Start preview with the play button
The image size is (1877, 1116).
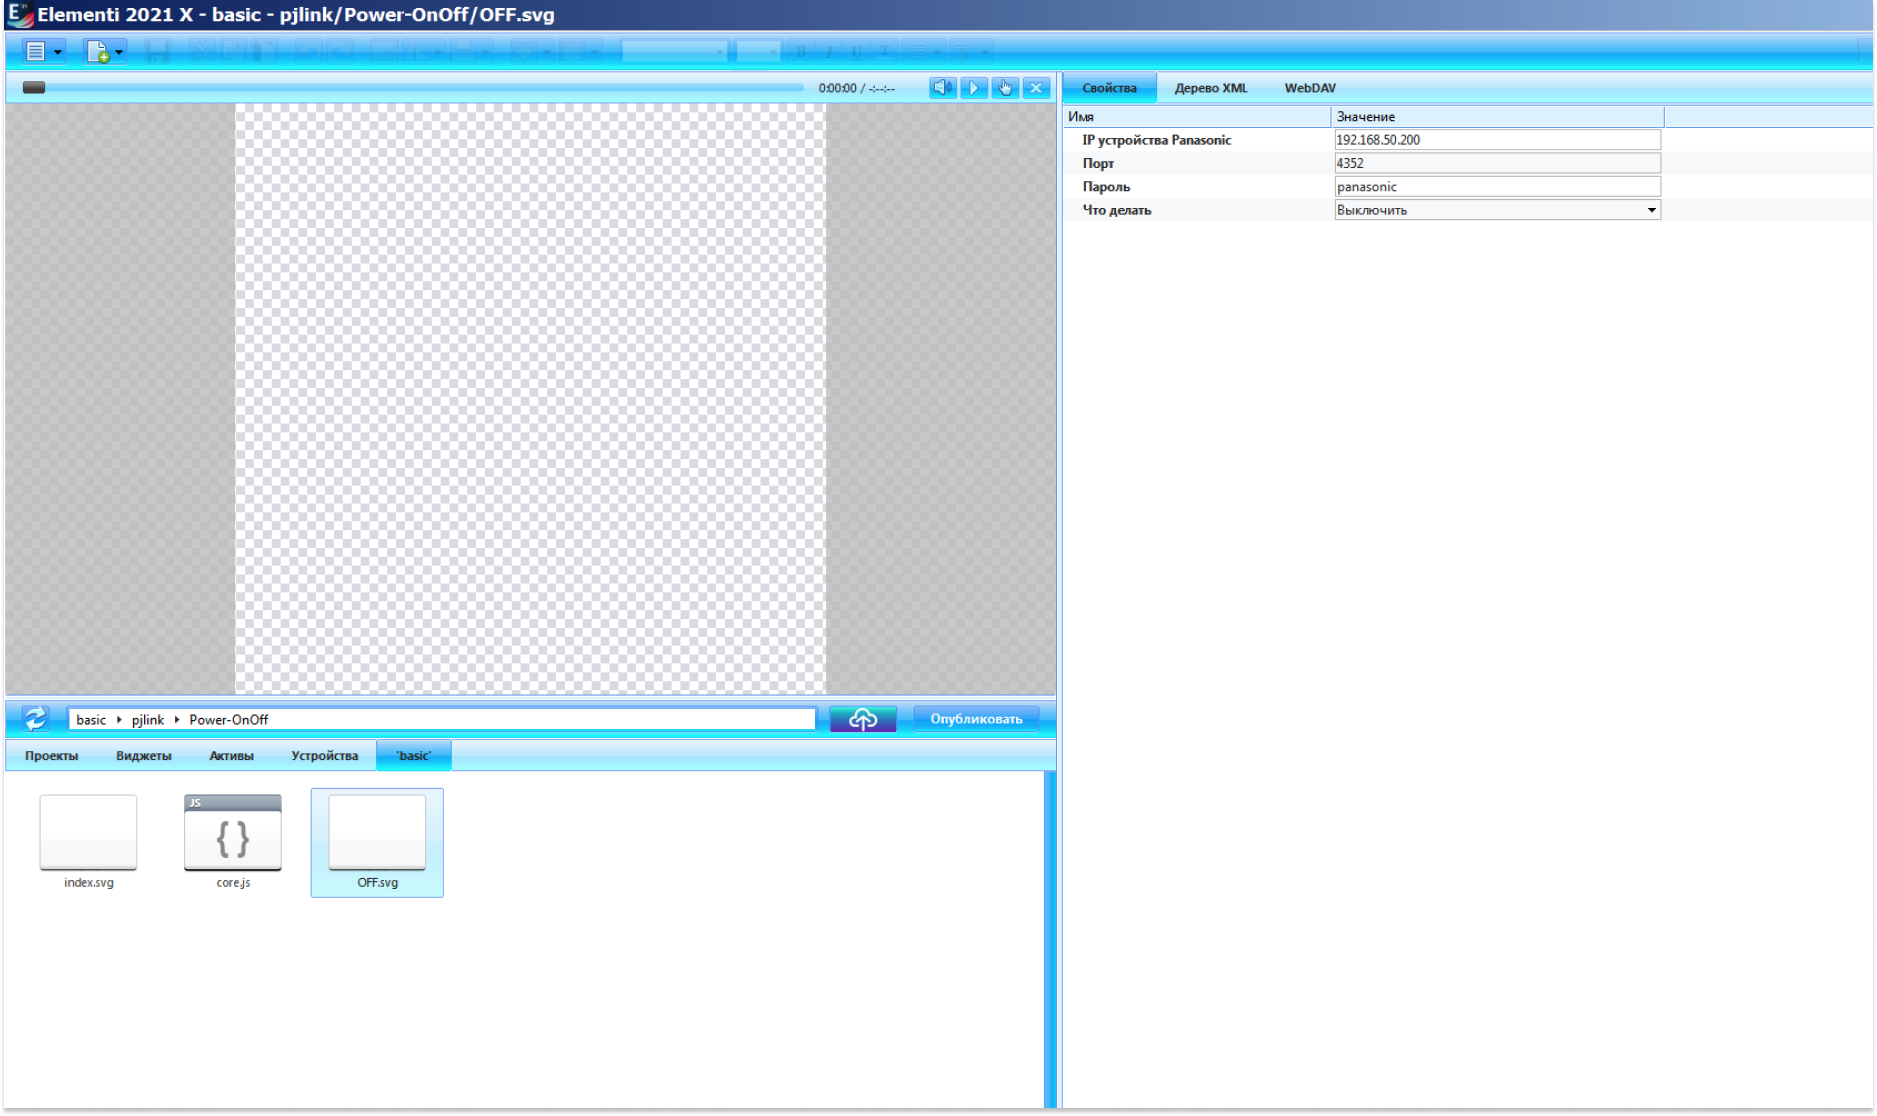[x=974, y=88]
